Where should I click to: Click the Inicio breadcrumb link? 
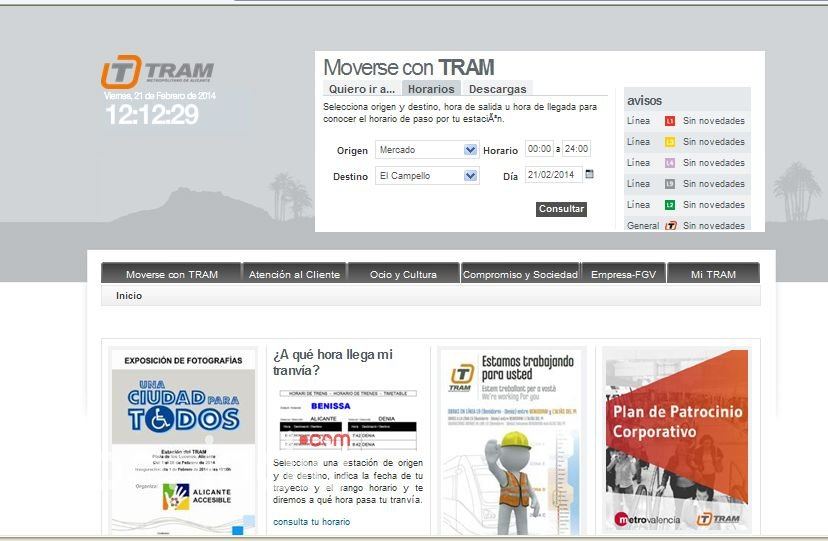coord(129,296)
